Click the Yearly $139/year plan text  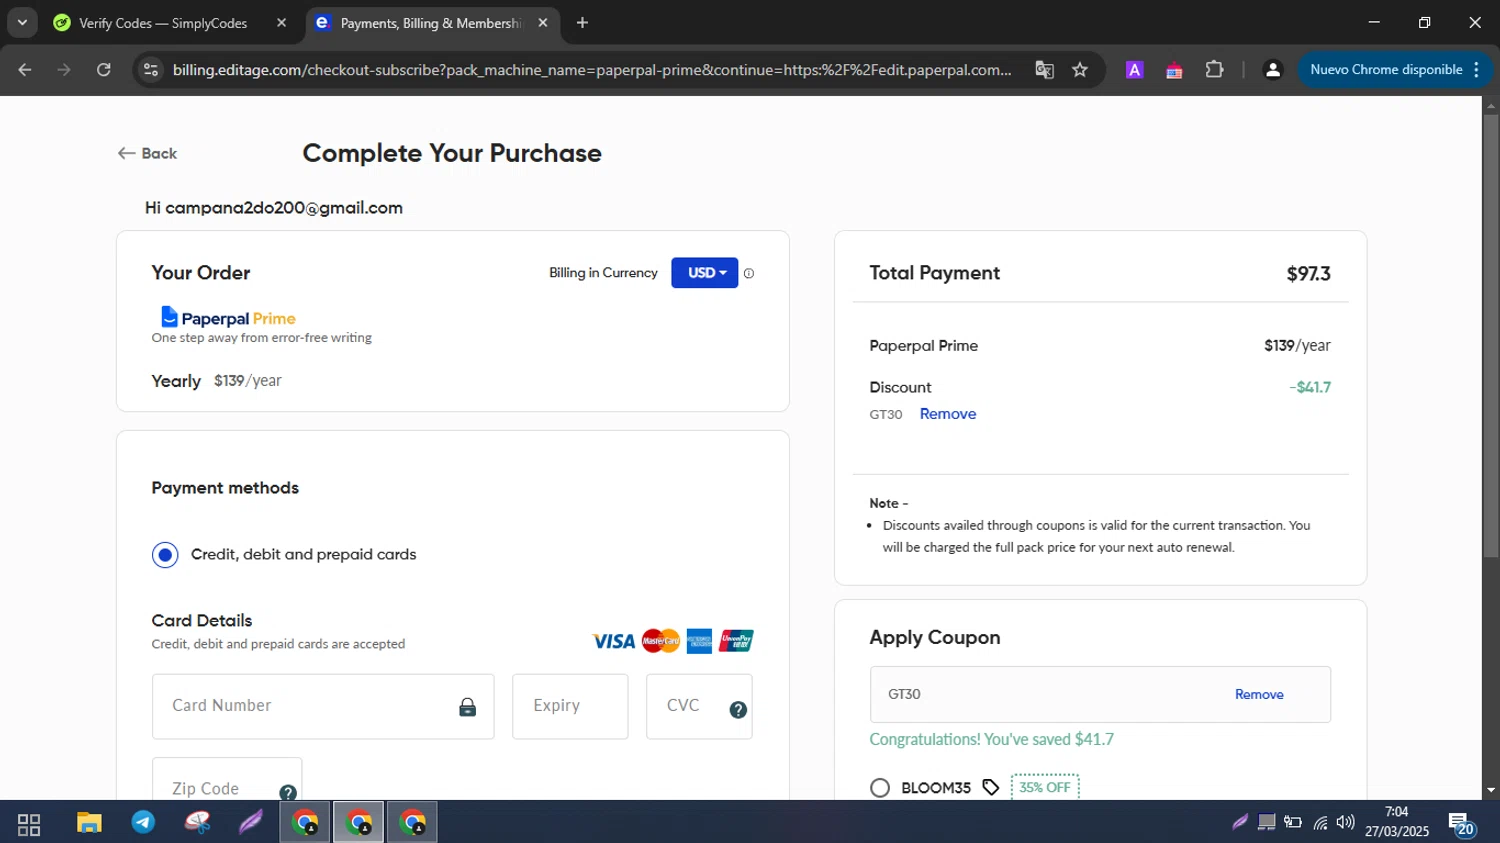click(x=216, y=381)
